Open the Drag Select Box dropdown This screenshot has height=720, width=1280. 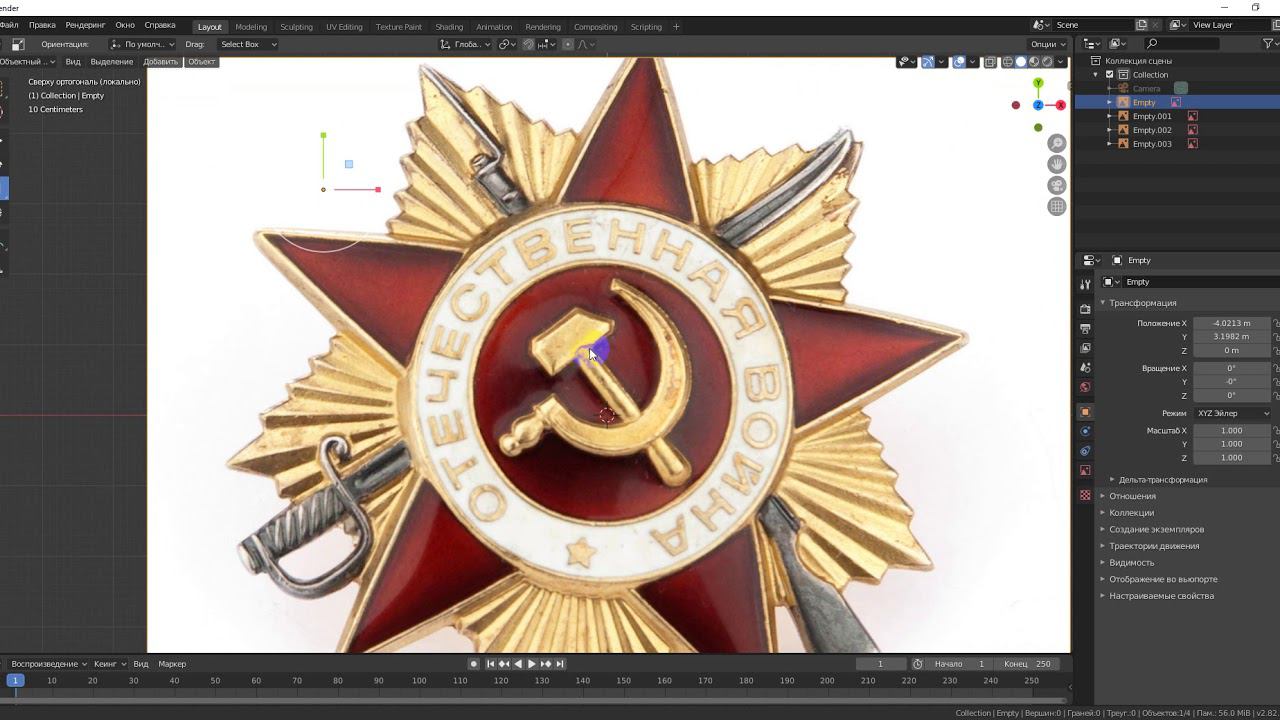point(248,44)
